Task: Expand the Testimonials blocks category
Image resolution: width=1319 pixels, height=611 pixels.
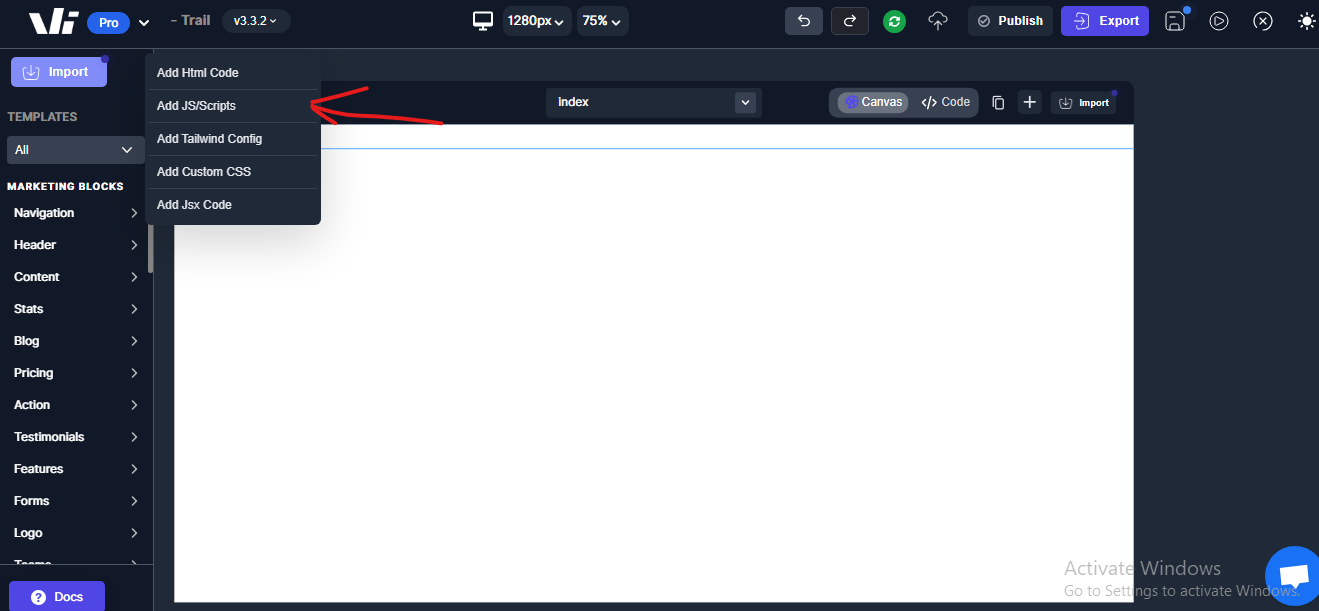Action: pos(76,437)
